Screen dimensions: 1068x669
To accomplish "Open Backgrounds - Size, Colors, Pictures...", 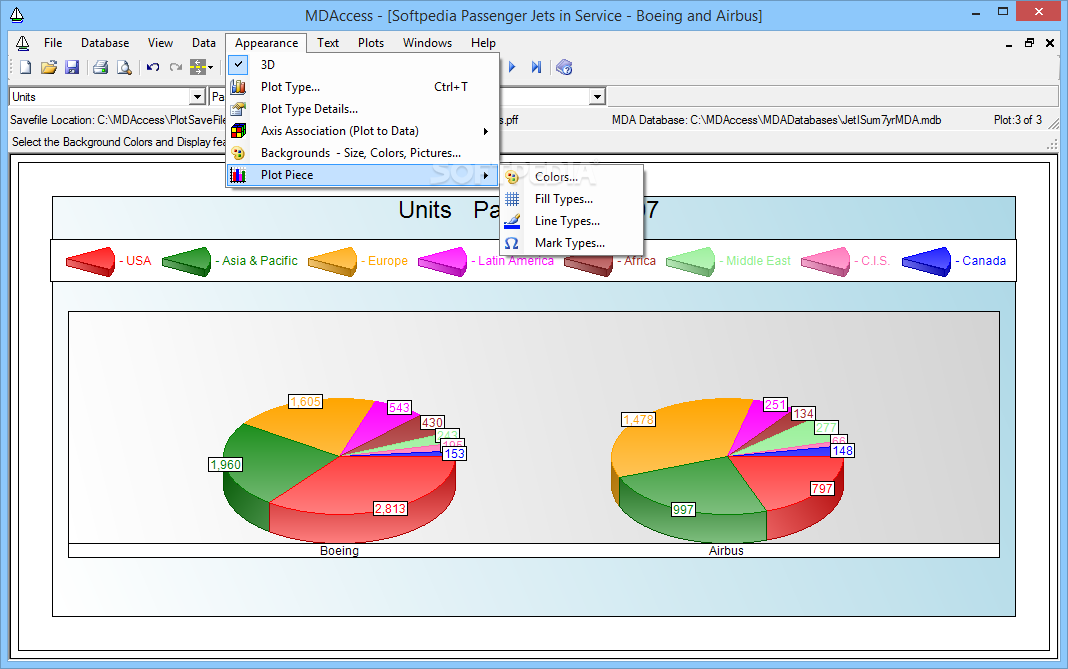I will click(x=363, y=153).
